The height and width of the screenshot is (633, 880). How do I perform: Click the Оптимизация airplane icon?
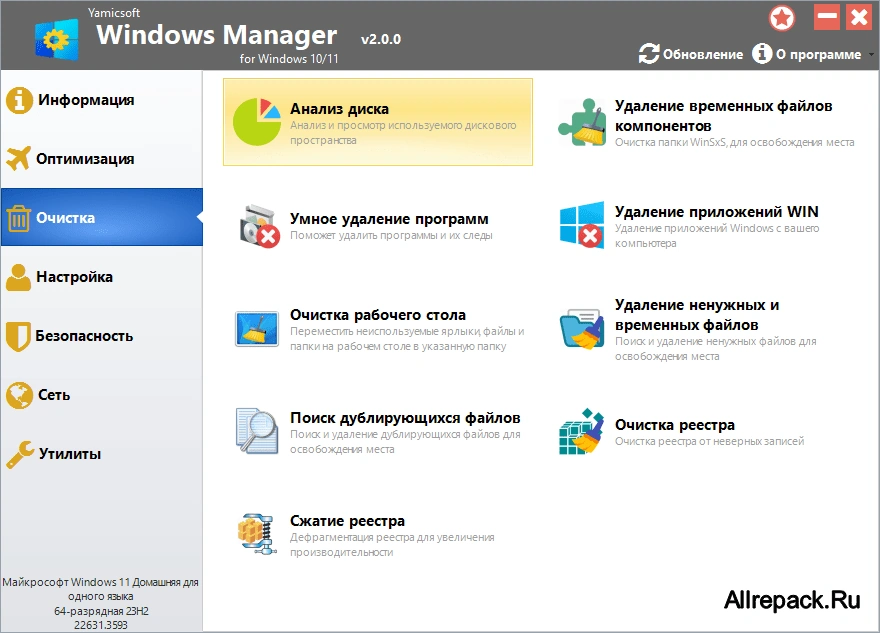[x=19, y=158]
